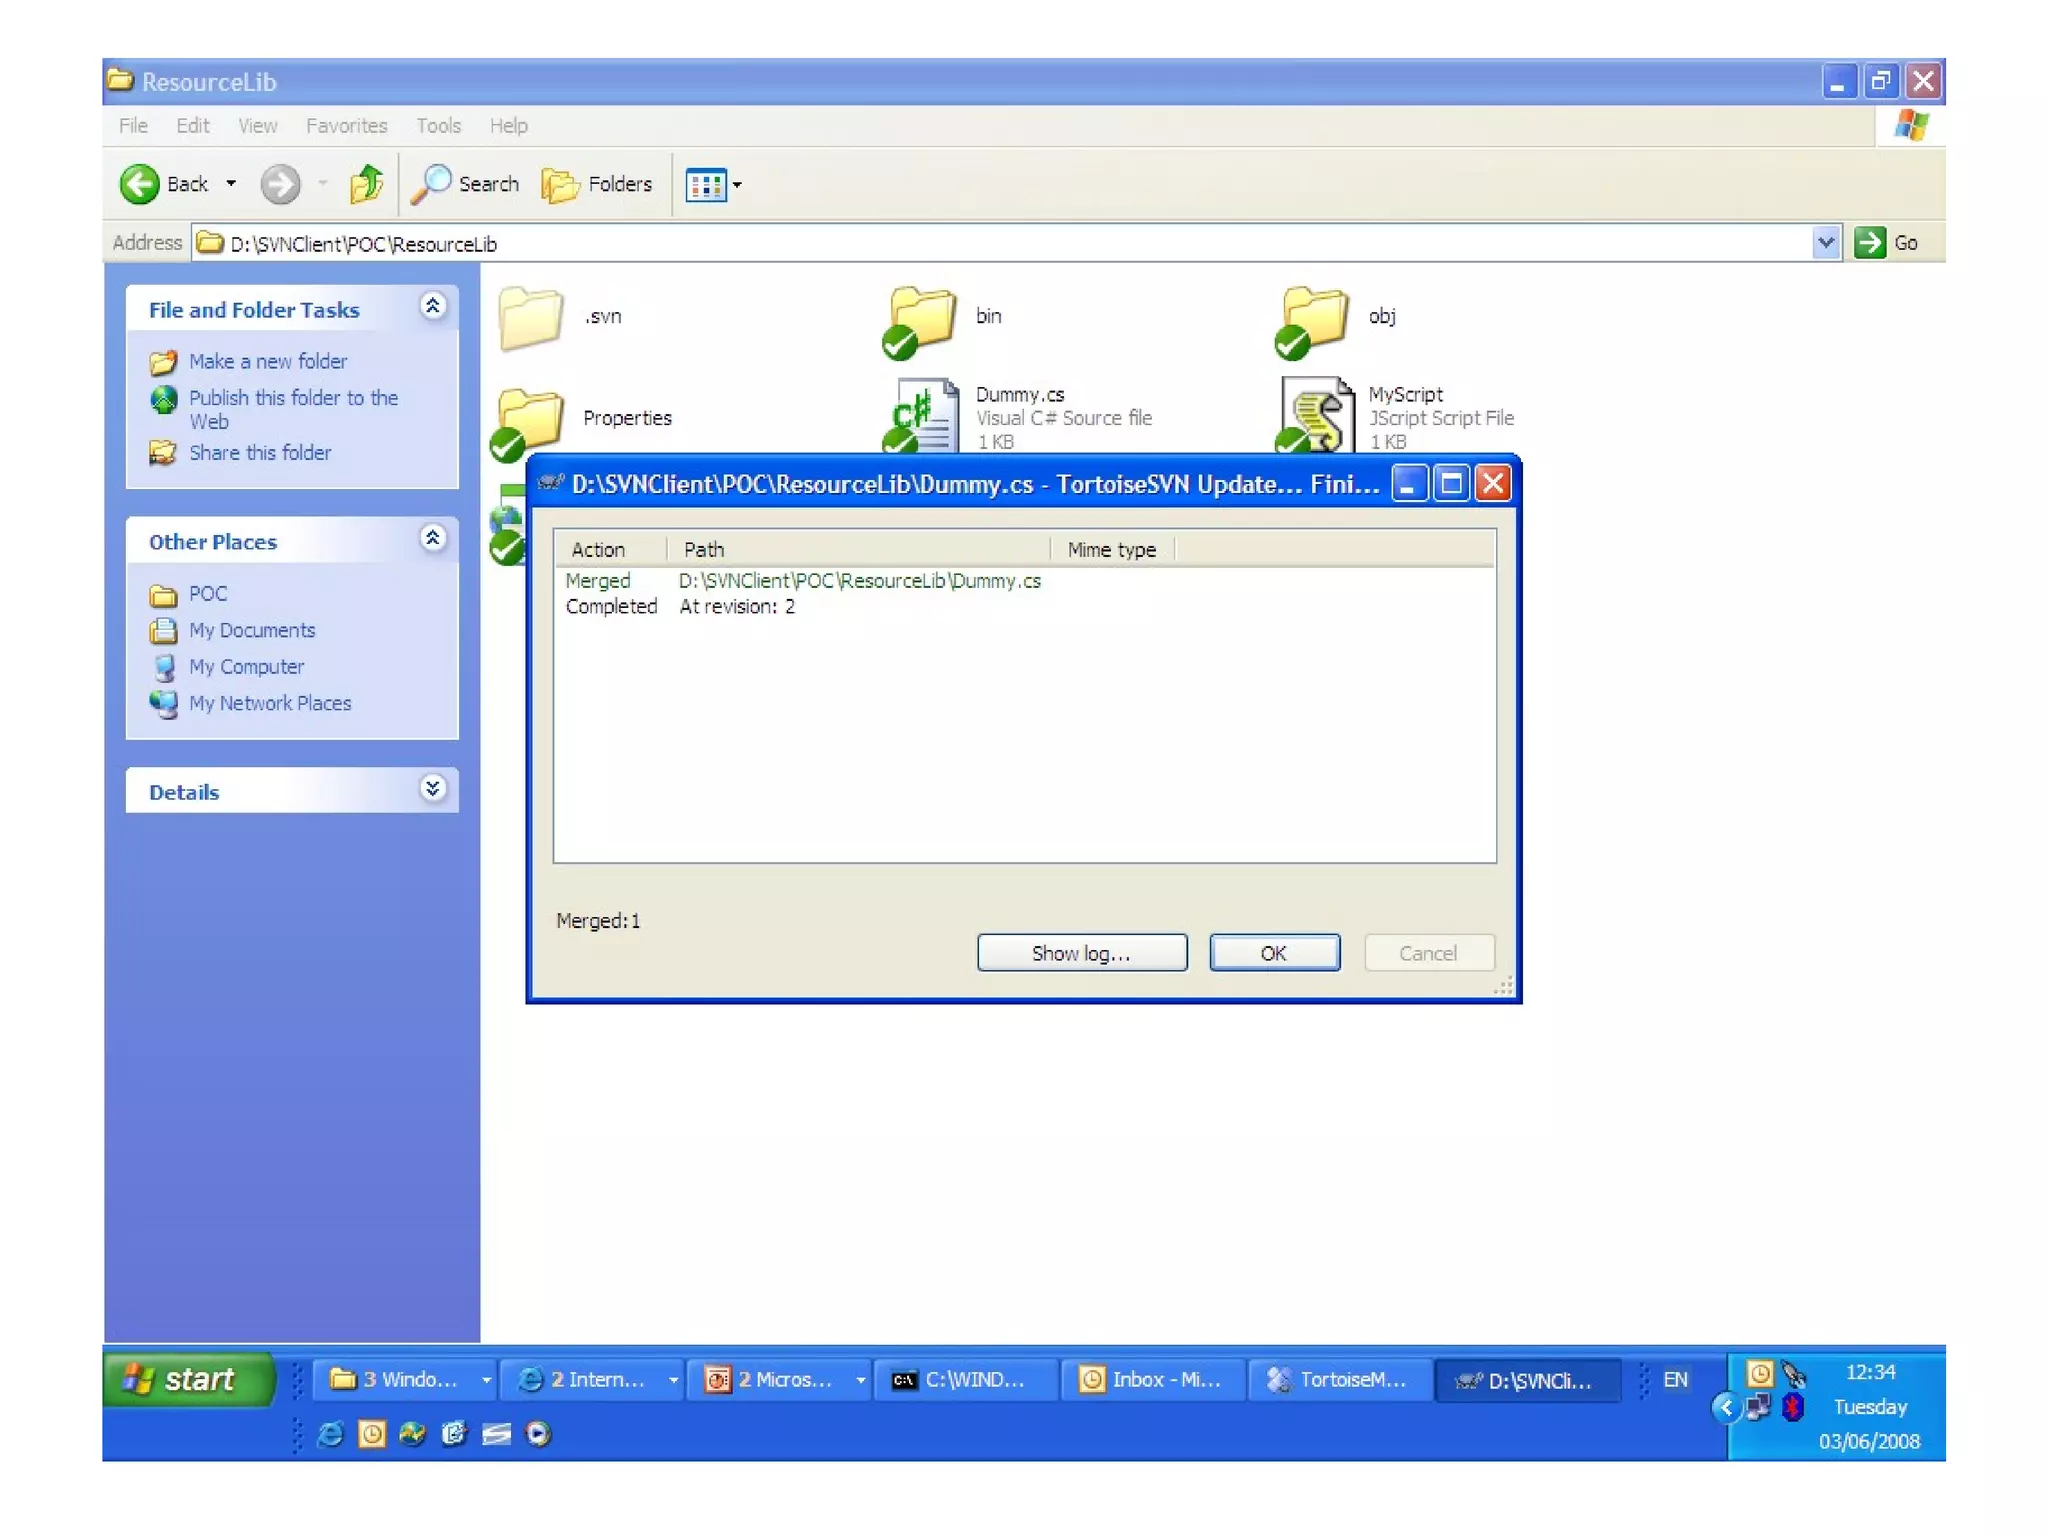Expand the Details panel
This screenshot has width=2048, height=1536.
coord(432,789)
